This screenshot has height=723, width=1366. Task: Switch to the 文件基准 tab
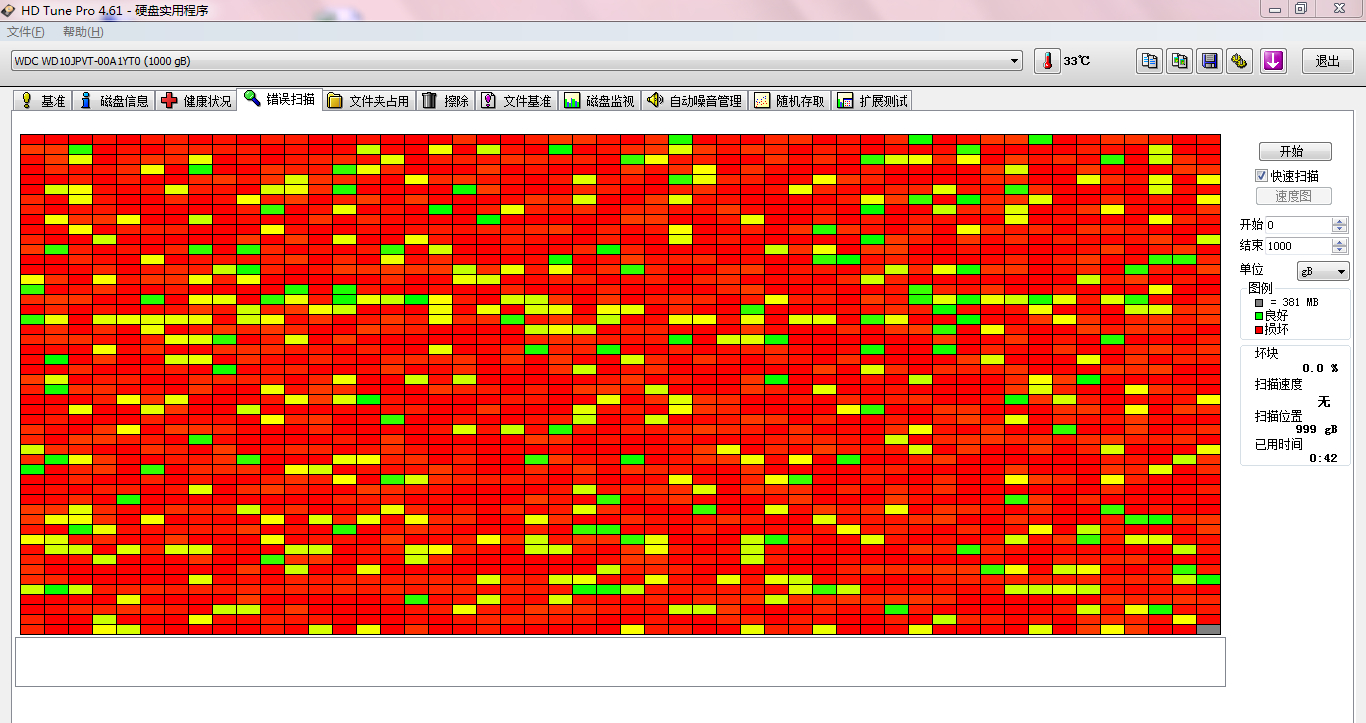point(516,101)
